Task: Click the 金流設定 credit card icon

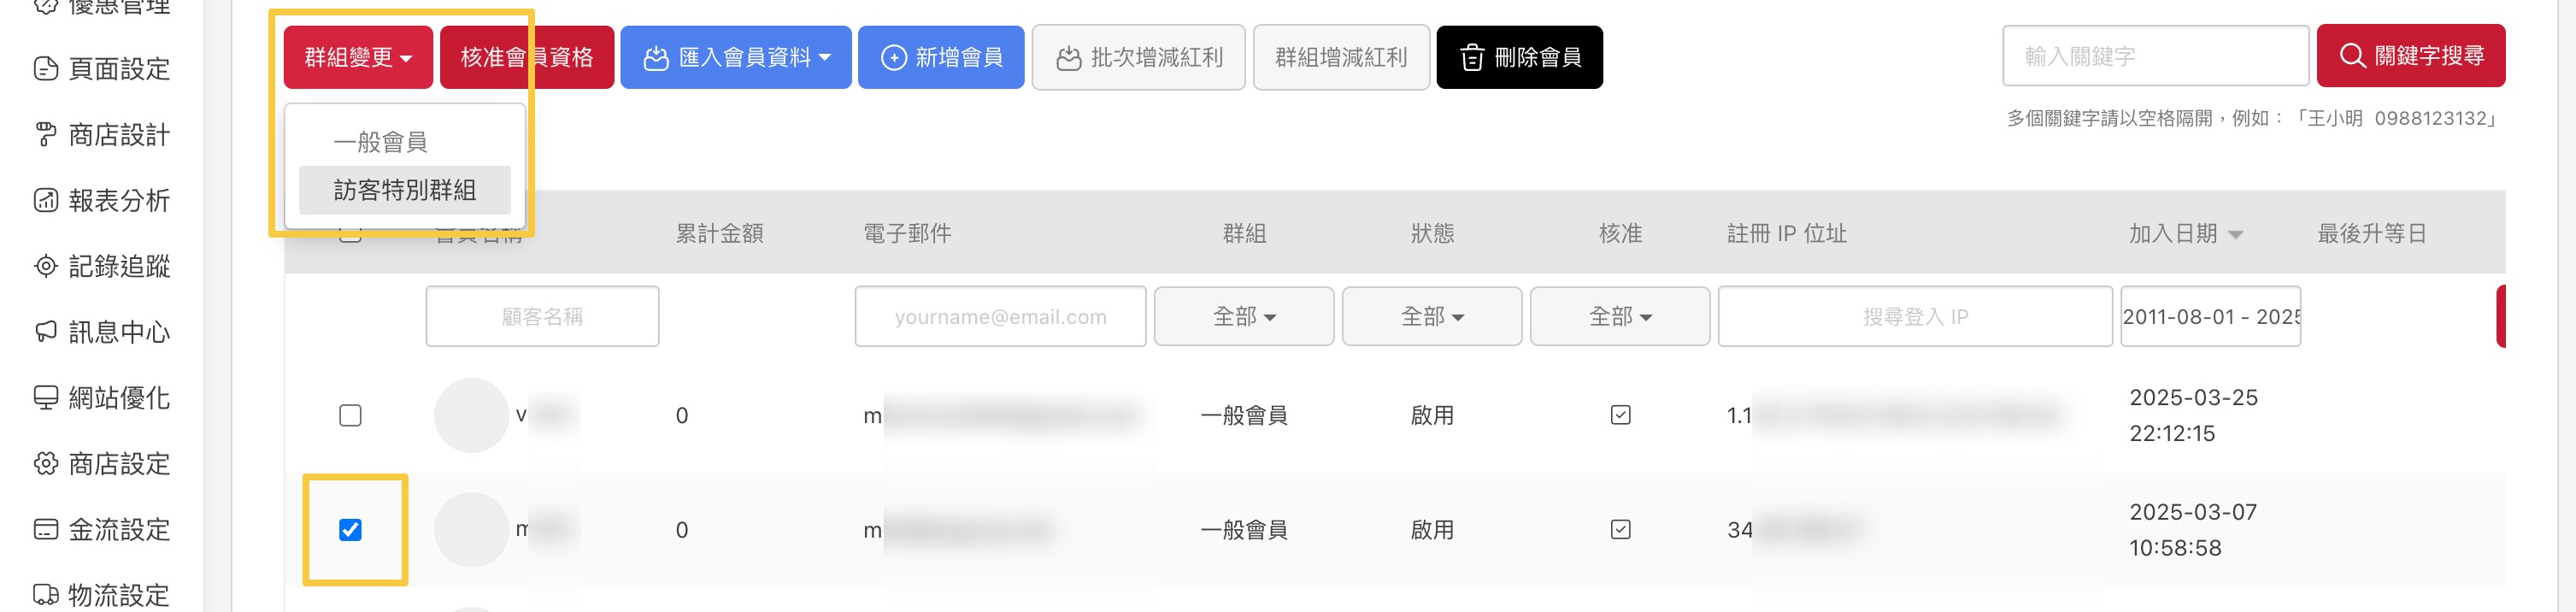Action: (x=46, y=529)
